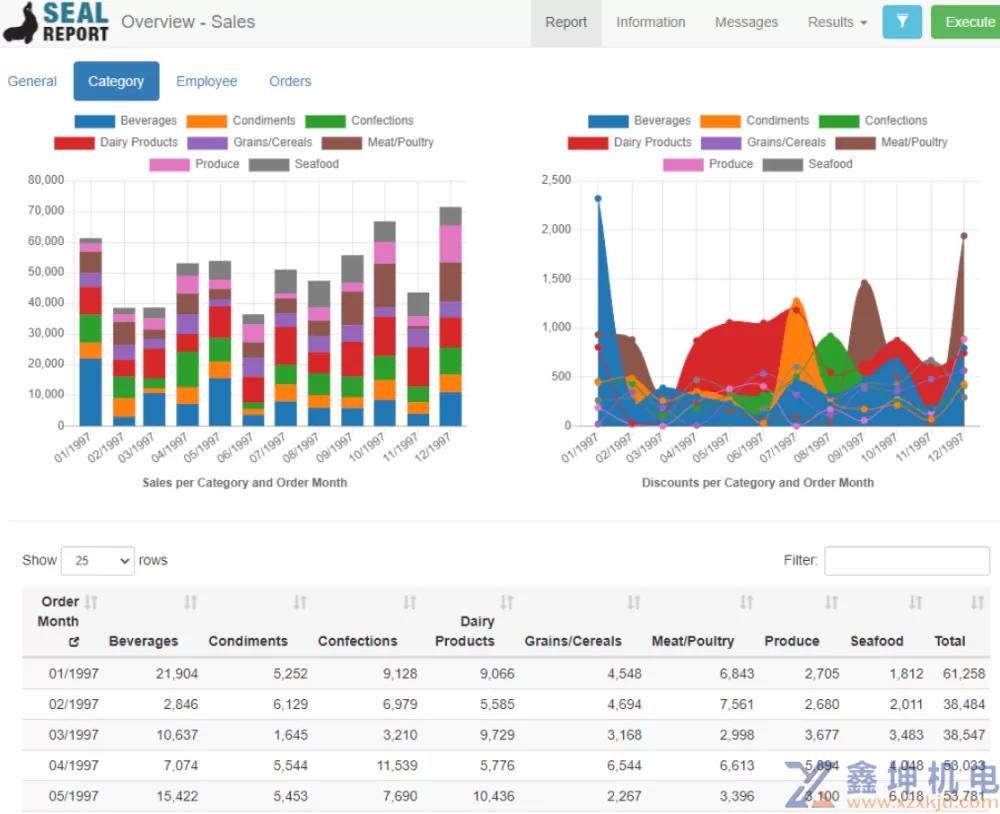Toggle Confections in discounts chart legend
Image resolution: width=1000 pixels, height=814 pixels.
874,121
